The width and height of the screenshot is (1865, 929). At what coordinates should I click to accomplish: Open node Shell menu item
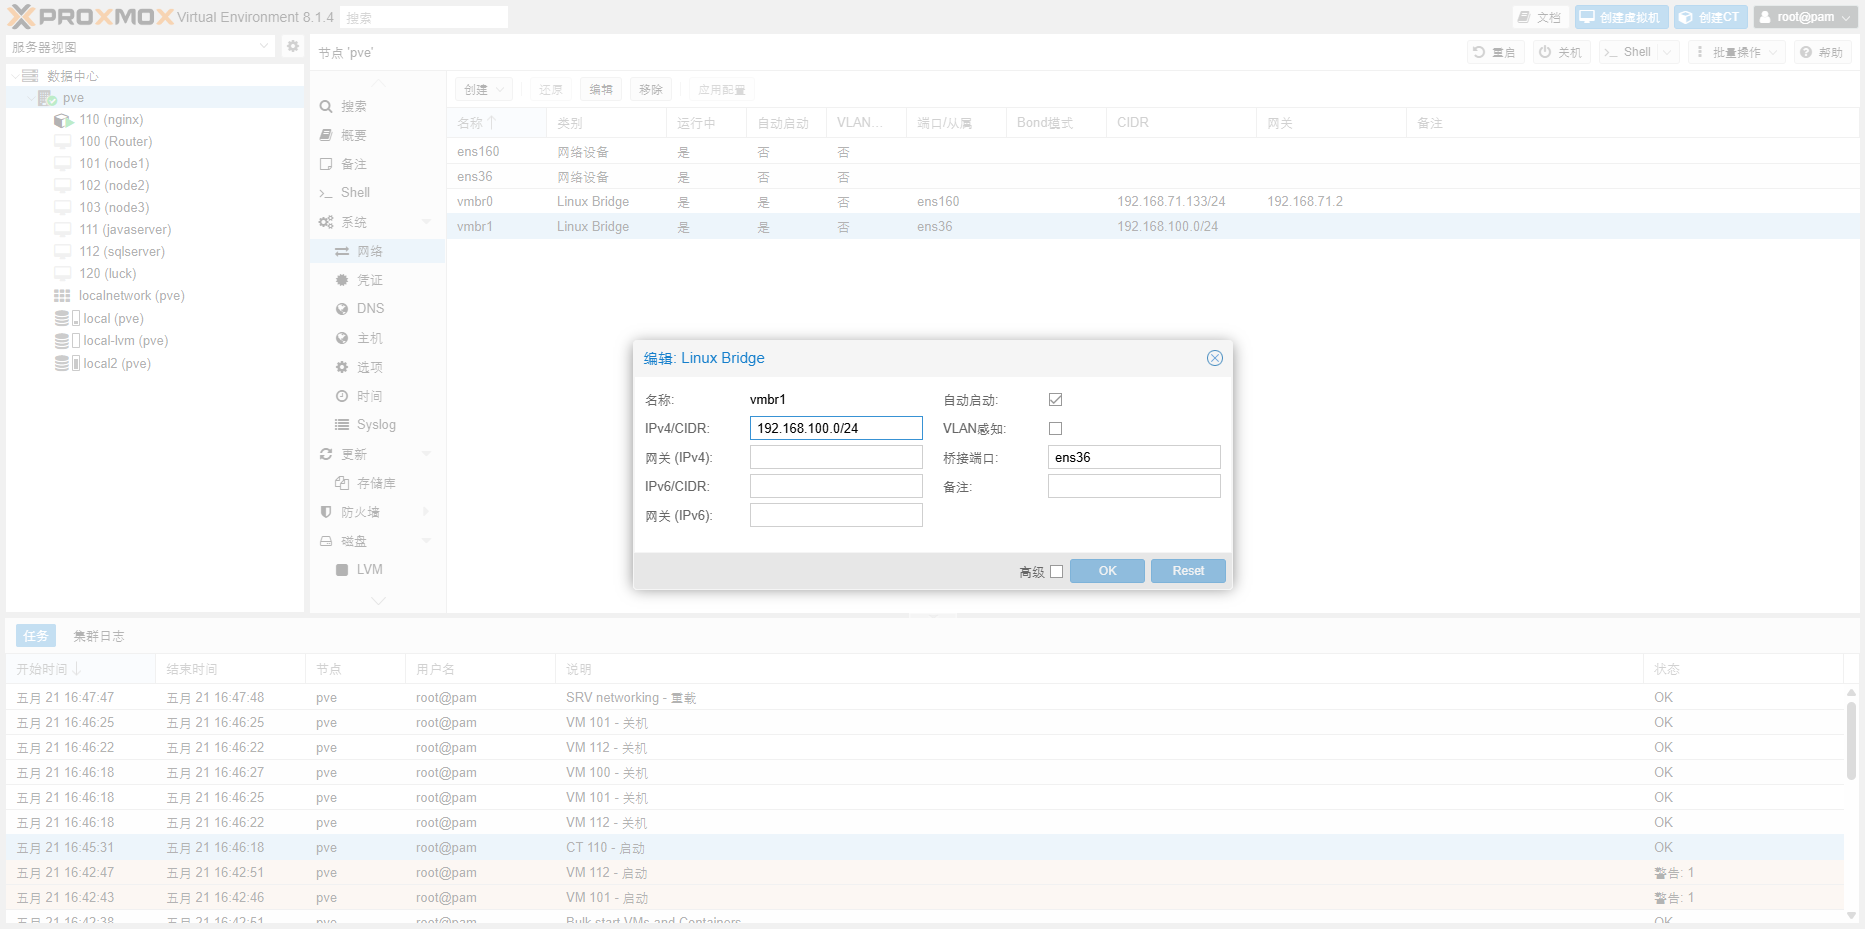click(377, 193)
